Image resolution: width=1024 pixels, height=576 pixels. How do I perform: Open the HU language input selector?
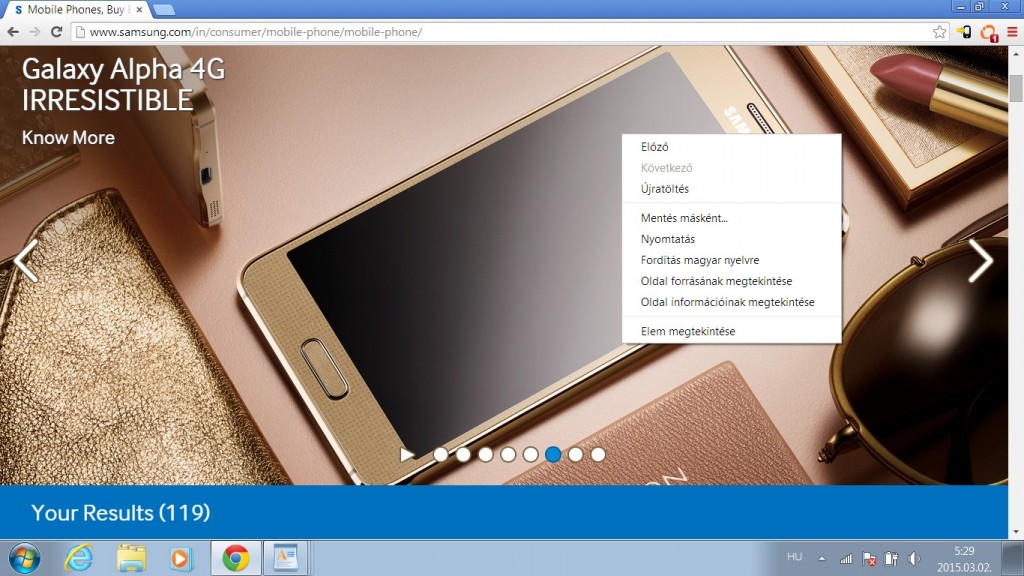point(794,556)
